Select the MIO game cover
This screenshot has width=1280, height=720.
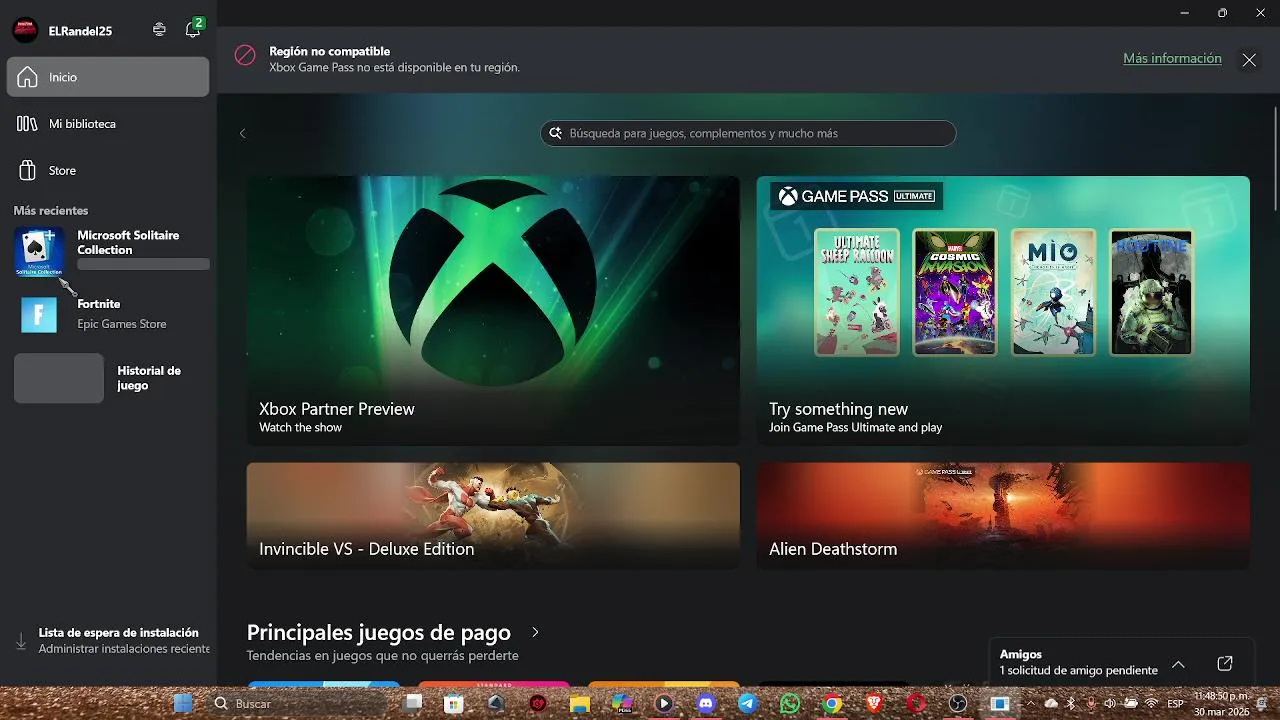click(x=1053, y=292)
